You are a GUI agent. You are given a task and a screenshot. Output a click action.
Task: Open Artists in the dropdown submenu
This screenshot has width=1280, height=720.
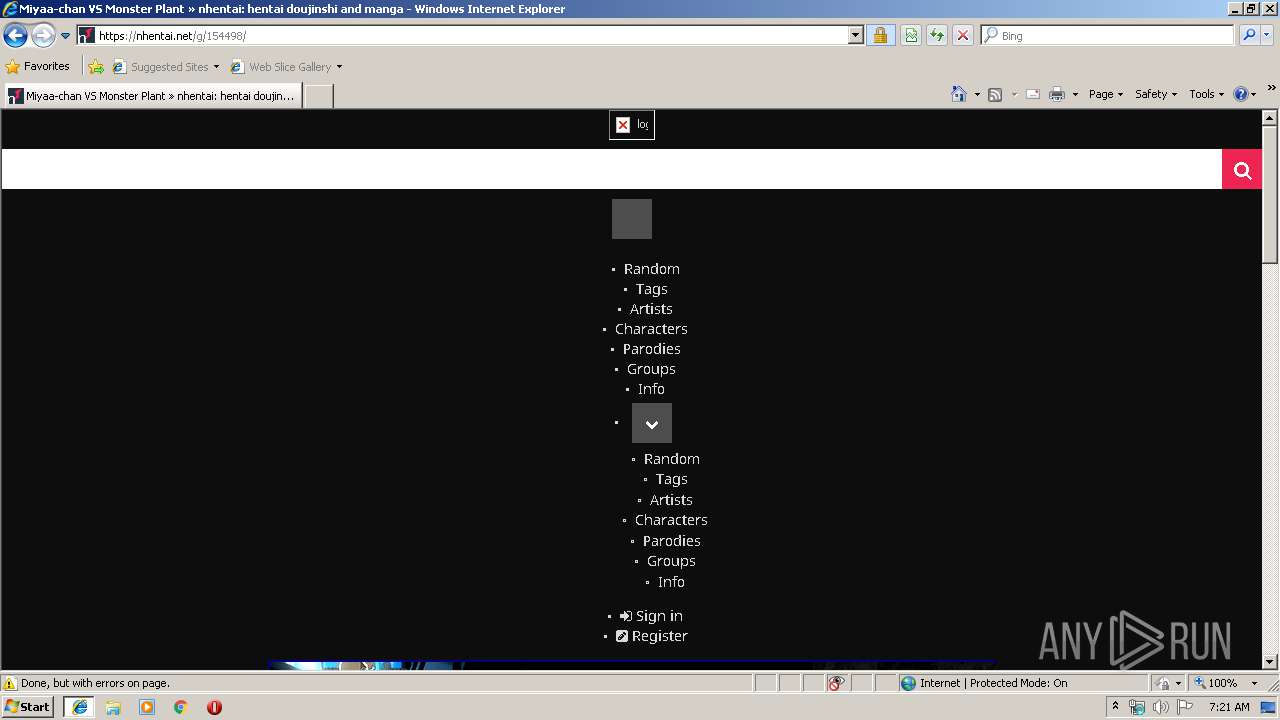pyautogui.click(x=671, y=500)
